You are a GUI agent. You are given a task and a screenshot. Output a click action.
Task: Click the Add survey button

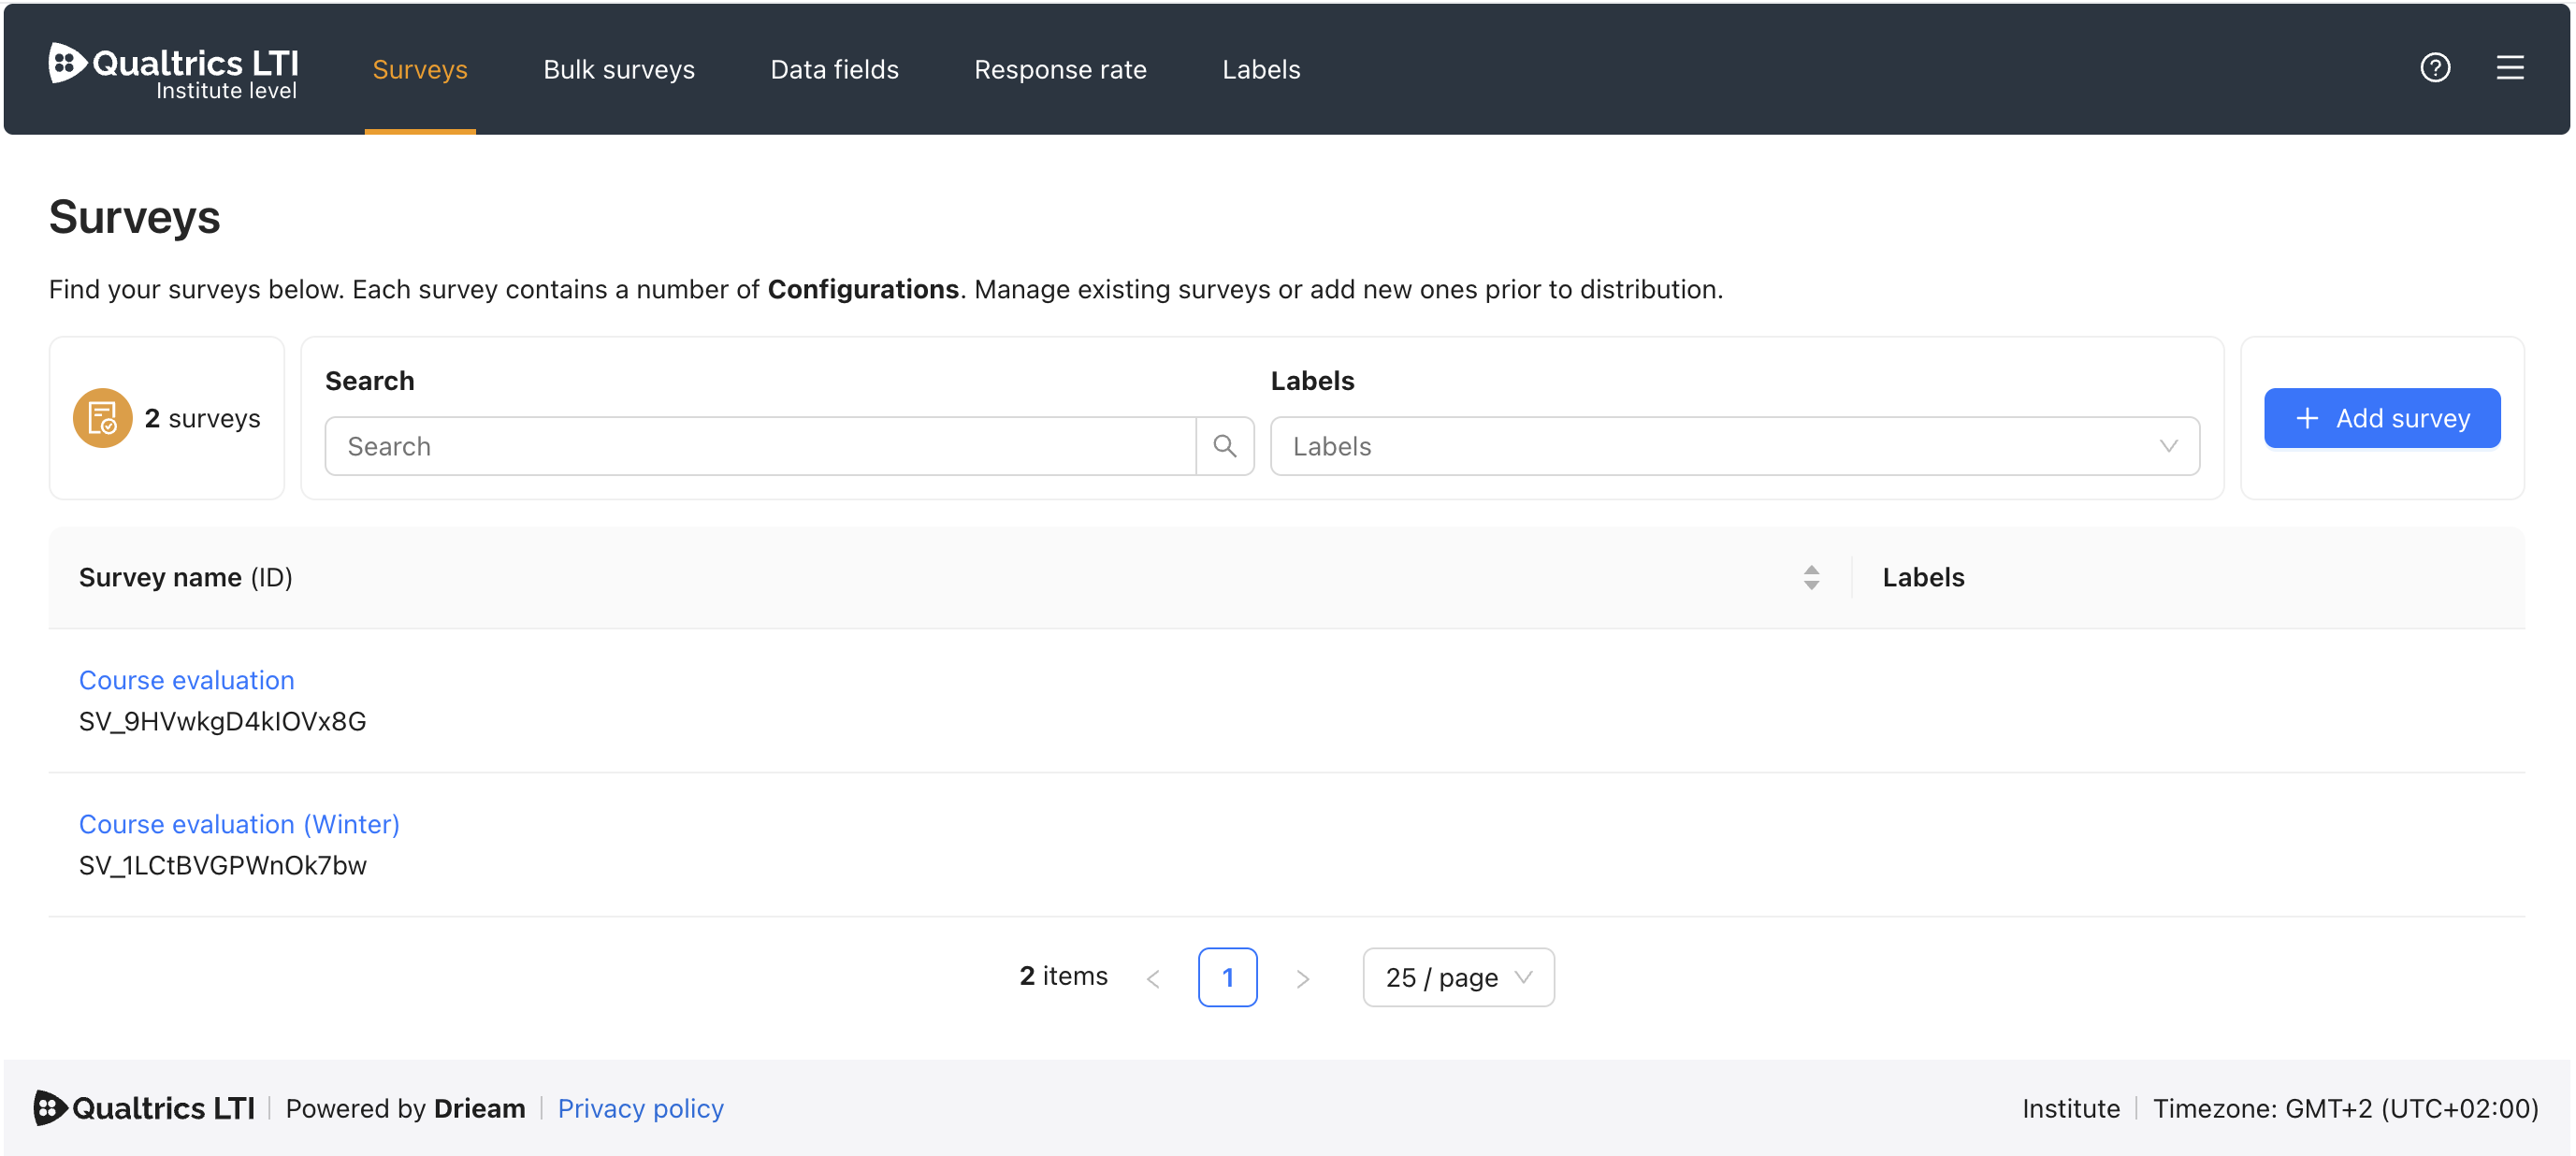point(2382,418)
